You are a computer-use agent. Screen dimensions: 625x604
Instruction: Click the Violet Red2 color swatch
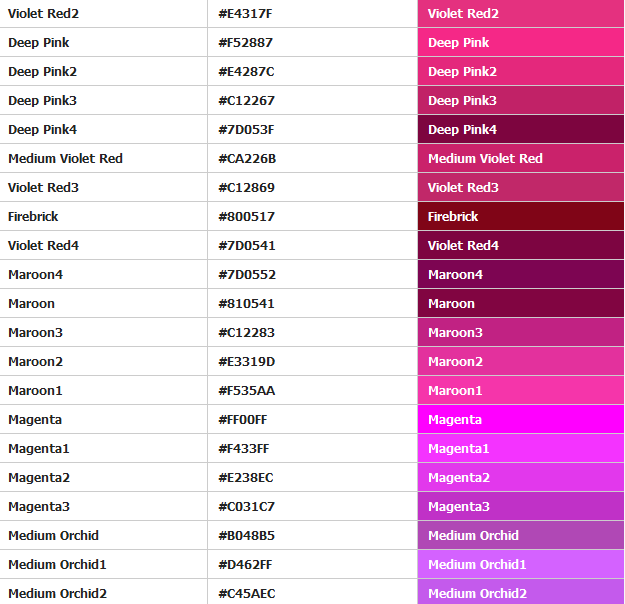520,14
